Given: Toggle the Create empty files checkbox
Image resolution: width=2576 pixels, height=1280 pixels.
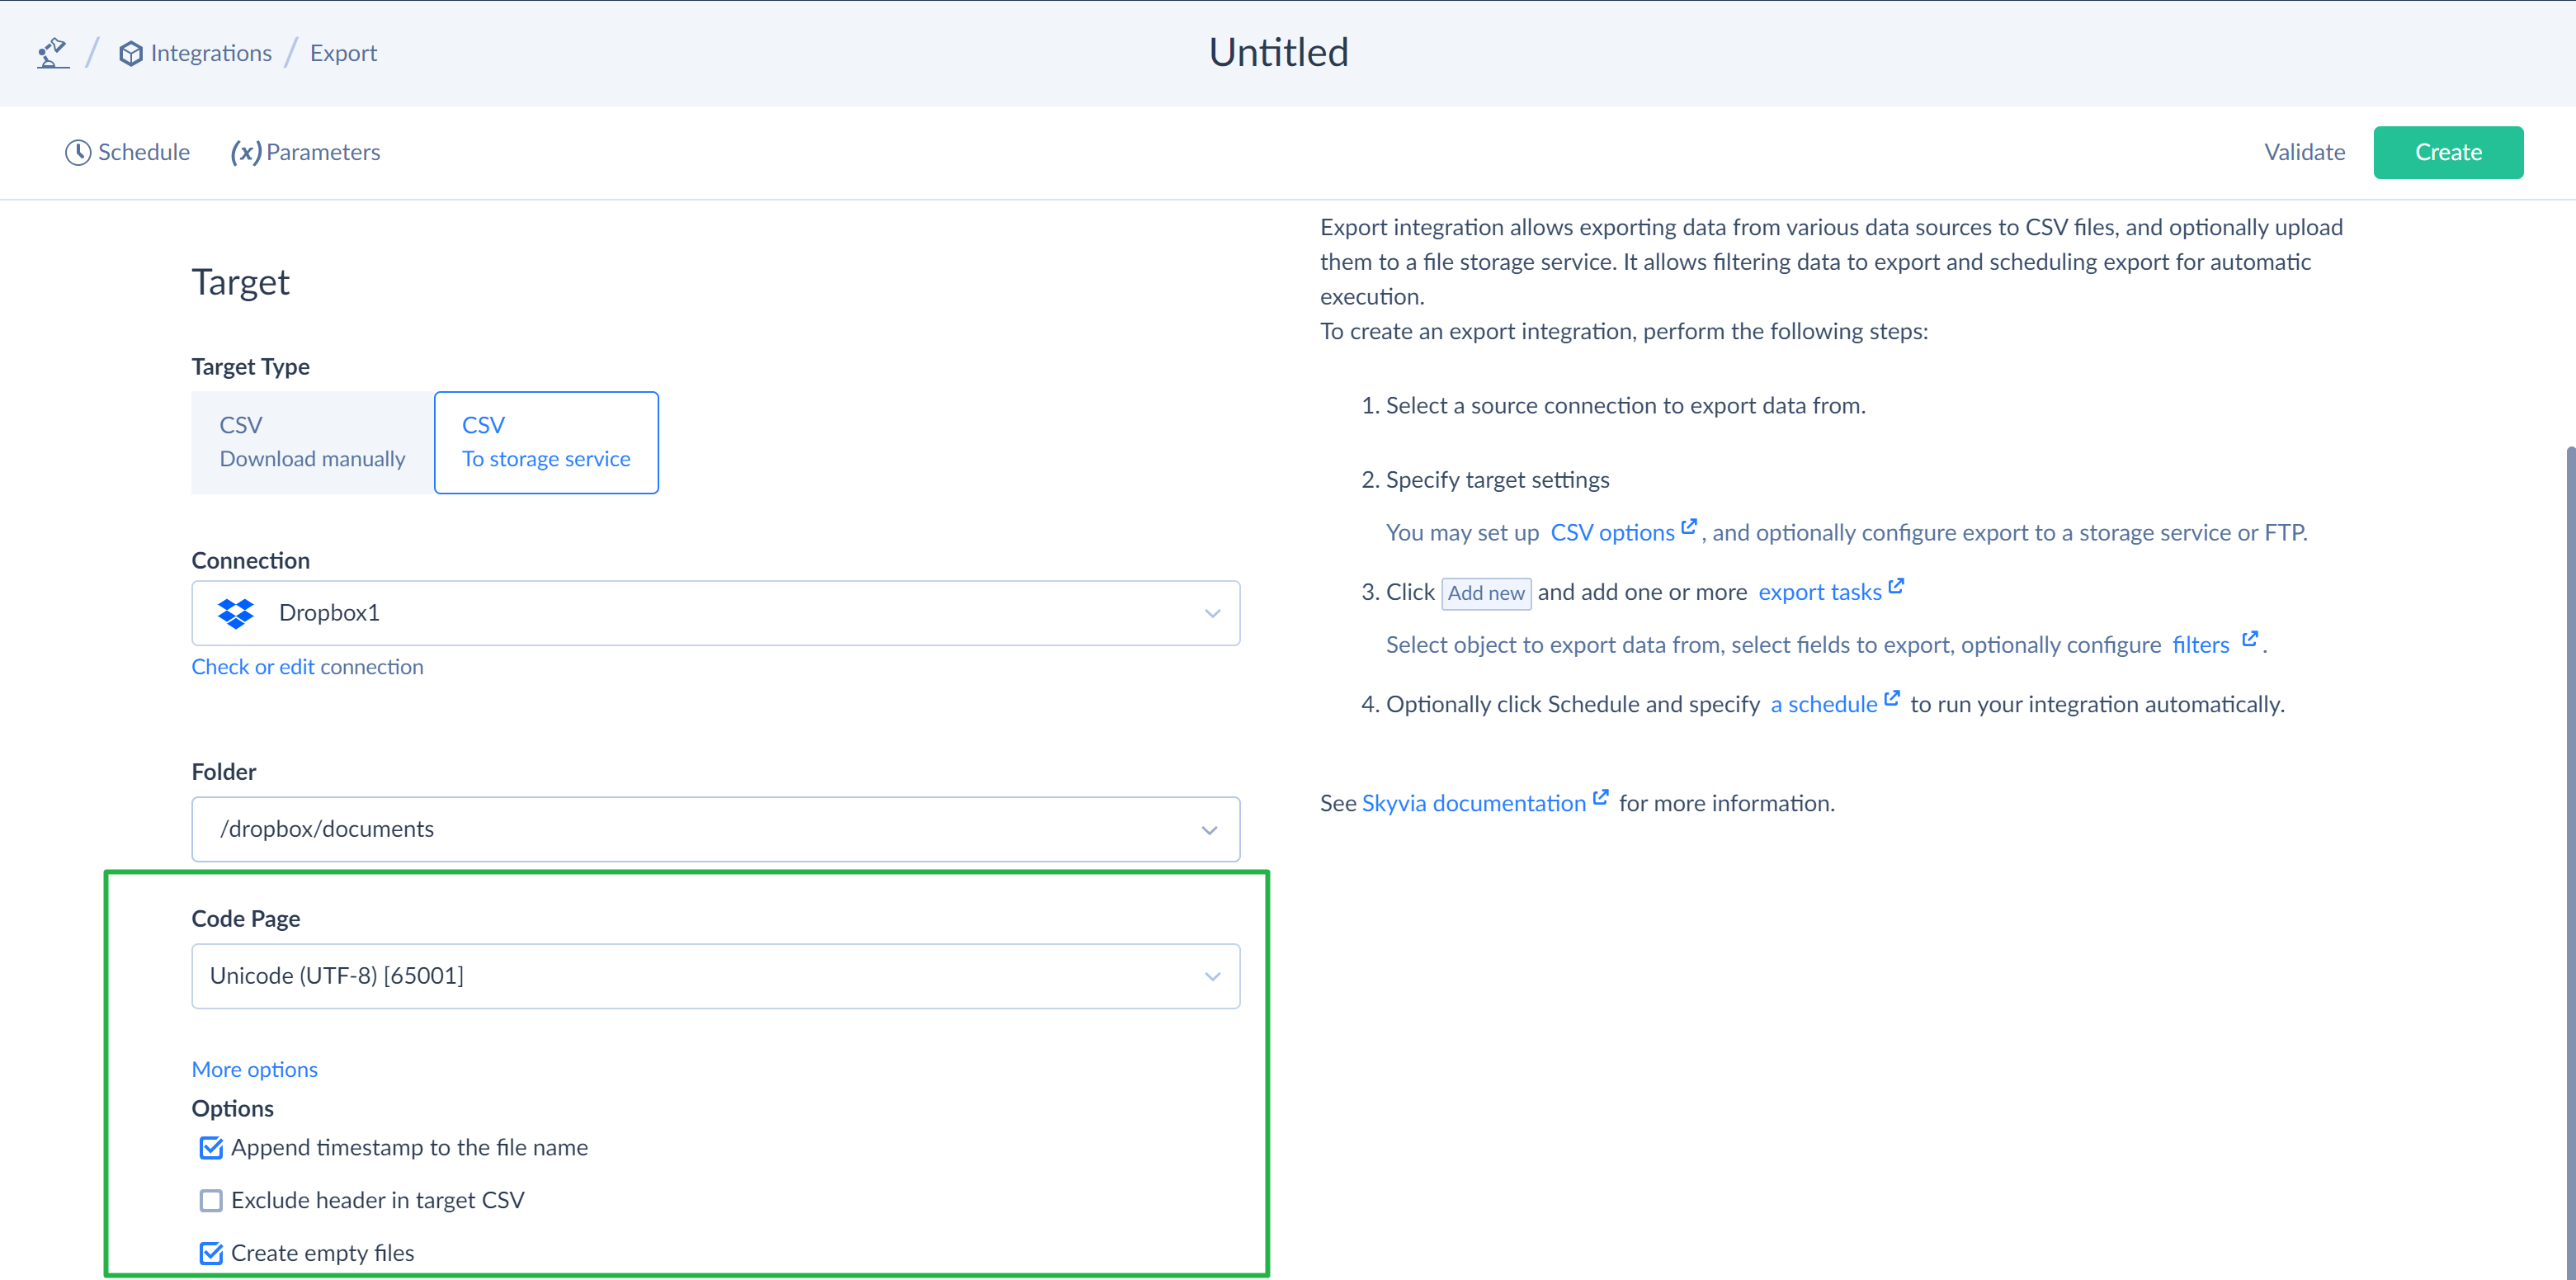Looking at the screenshot, I should pyautogui.click(x=211, y=1254).
